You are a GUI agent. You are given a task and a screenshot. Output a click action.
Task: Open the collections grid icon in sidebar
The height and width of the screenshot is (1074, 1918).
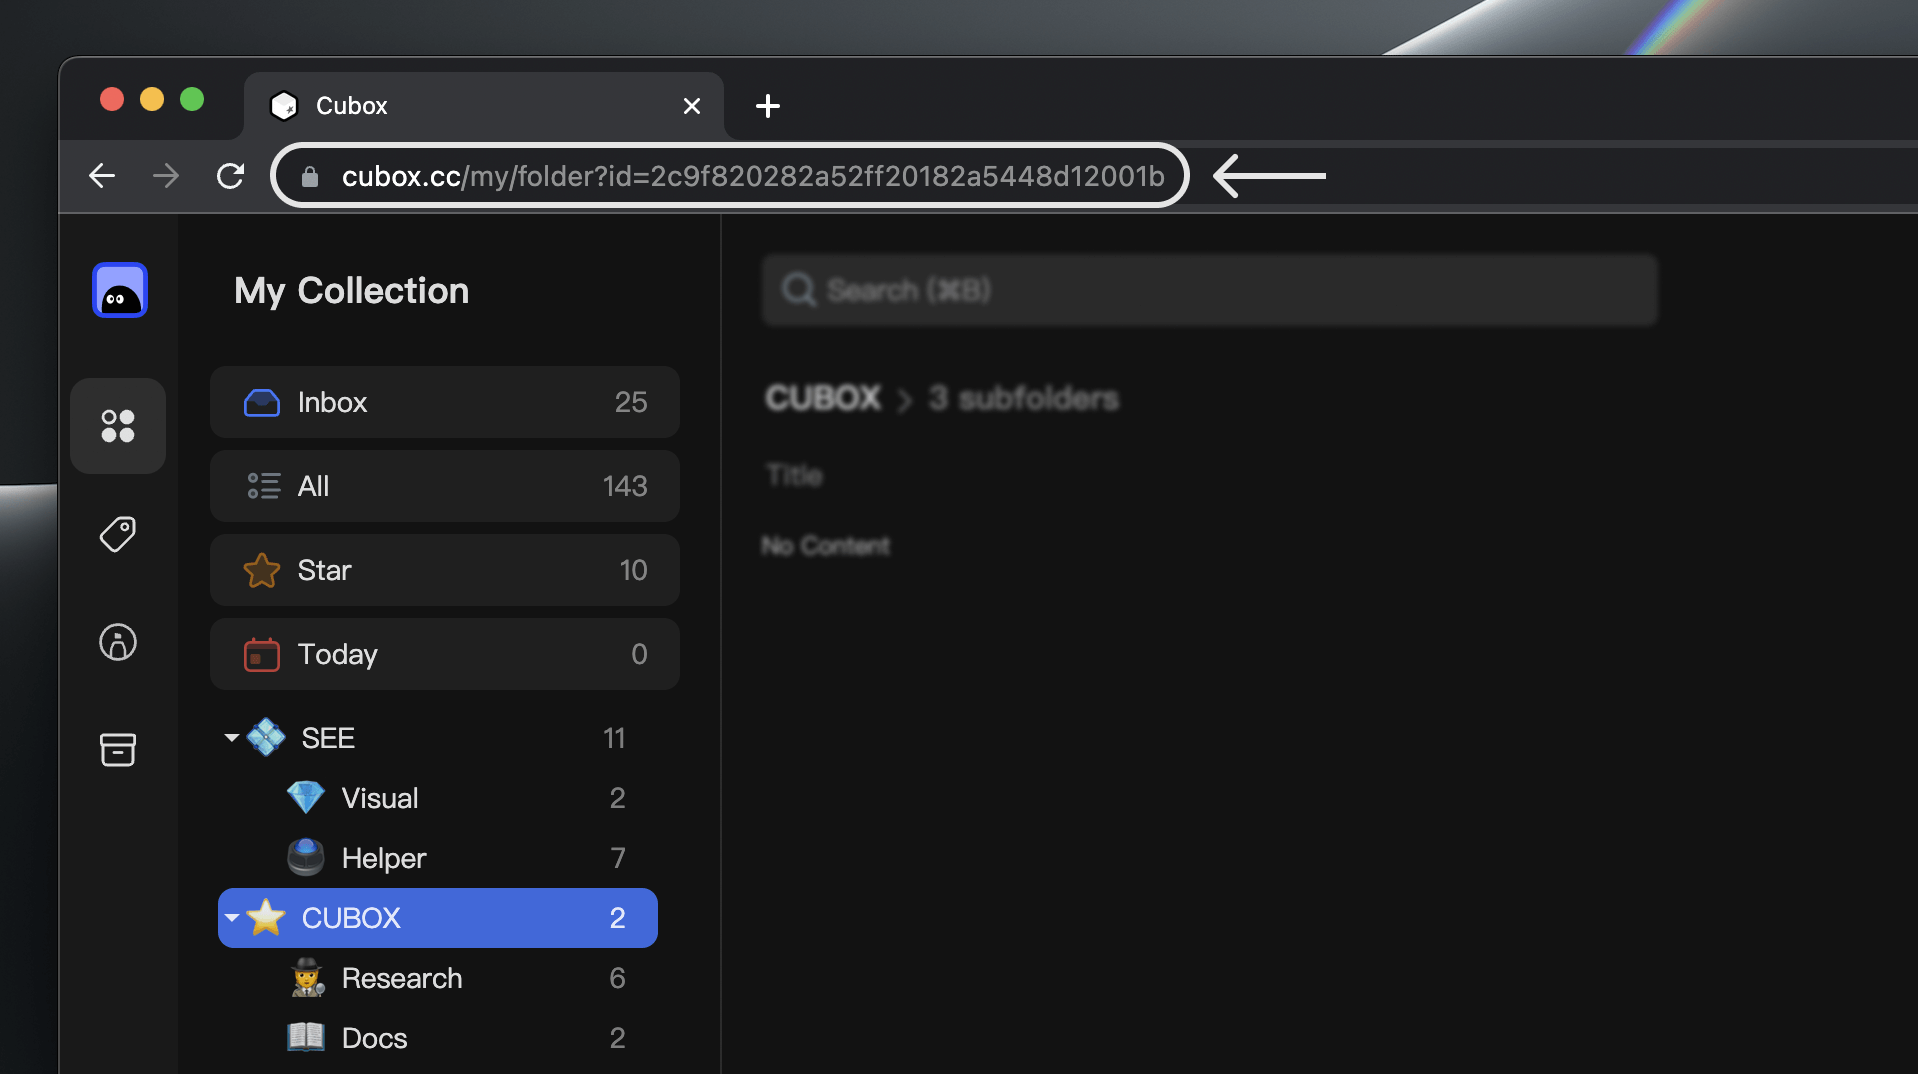click(x=118, y=426)
